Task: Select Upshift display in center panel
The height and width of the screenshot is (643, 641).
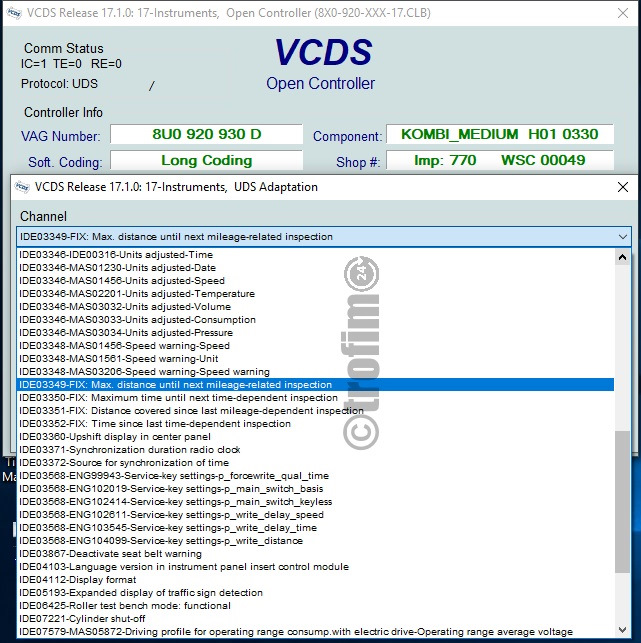Action: 315,437
